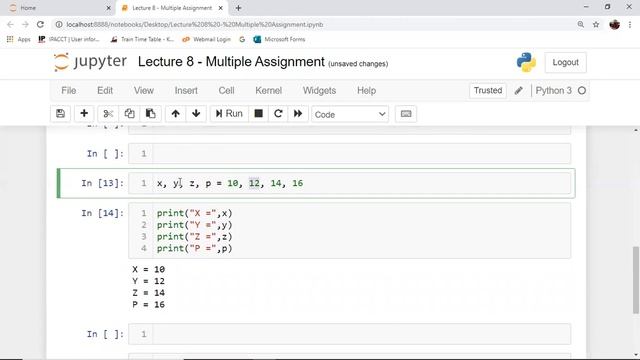Open Microsoft Forms bookmark

tap(280, 39)
